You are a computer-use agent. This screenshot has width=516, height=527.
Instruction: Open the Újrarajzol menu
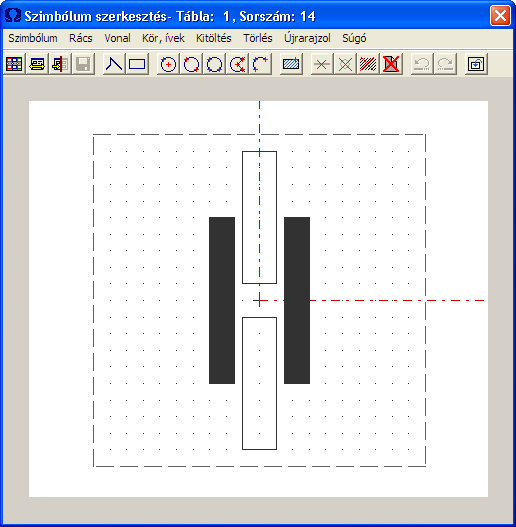307,38
